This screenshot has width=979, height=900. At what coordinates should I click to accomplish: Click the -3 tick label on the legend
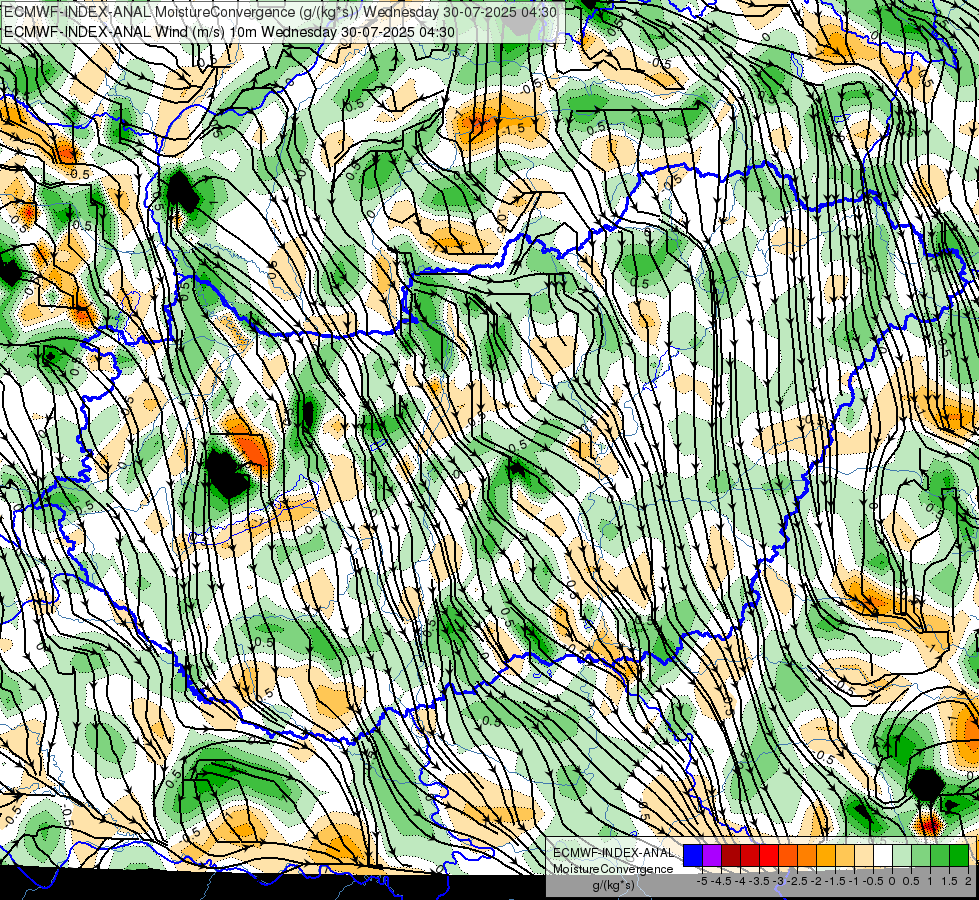779,881
